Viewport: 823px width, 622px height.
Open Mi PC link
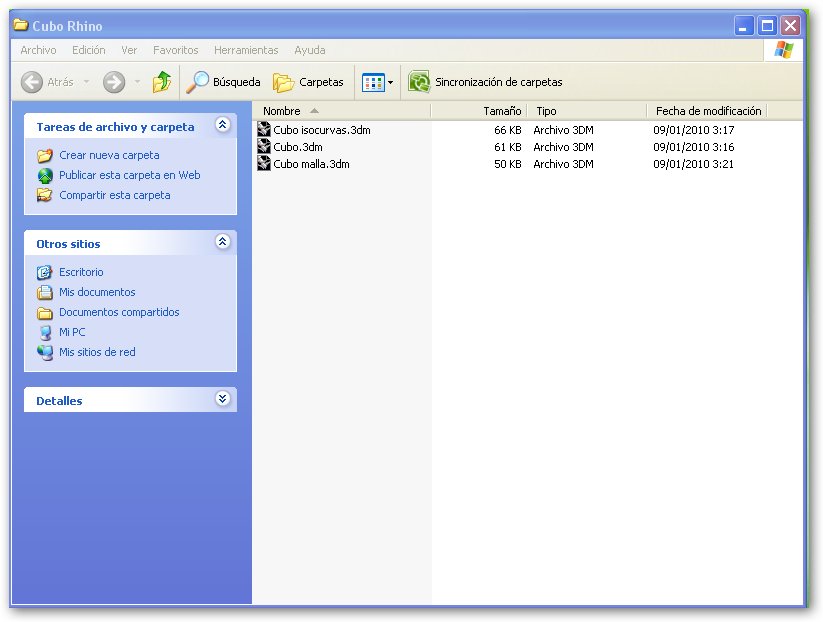click(72, 332)
